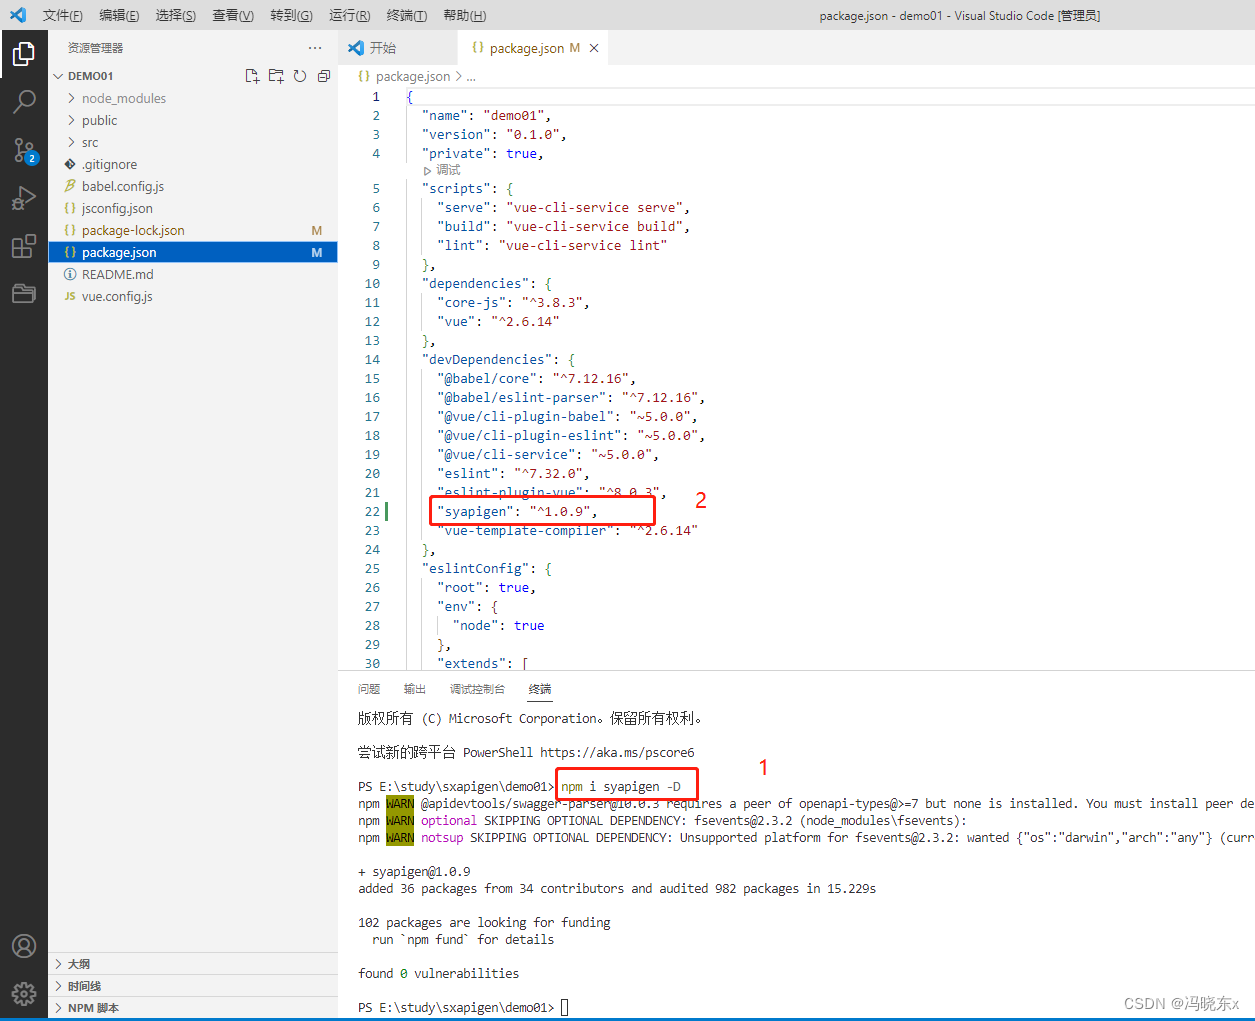Open the 文件(F) menu
1255x1021 pixels.
click(62, 15)
